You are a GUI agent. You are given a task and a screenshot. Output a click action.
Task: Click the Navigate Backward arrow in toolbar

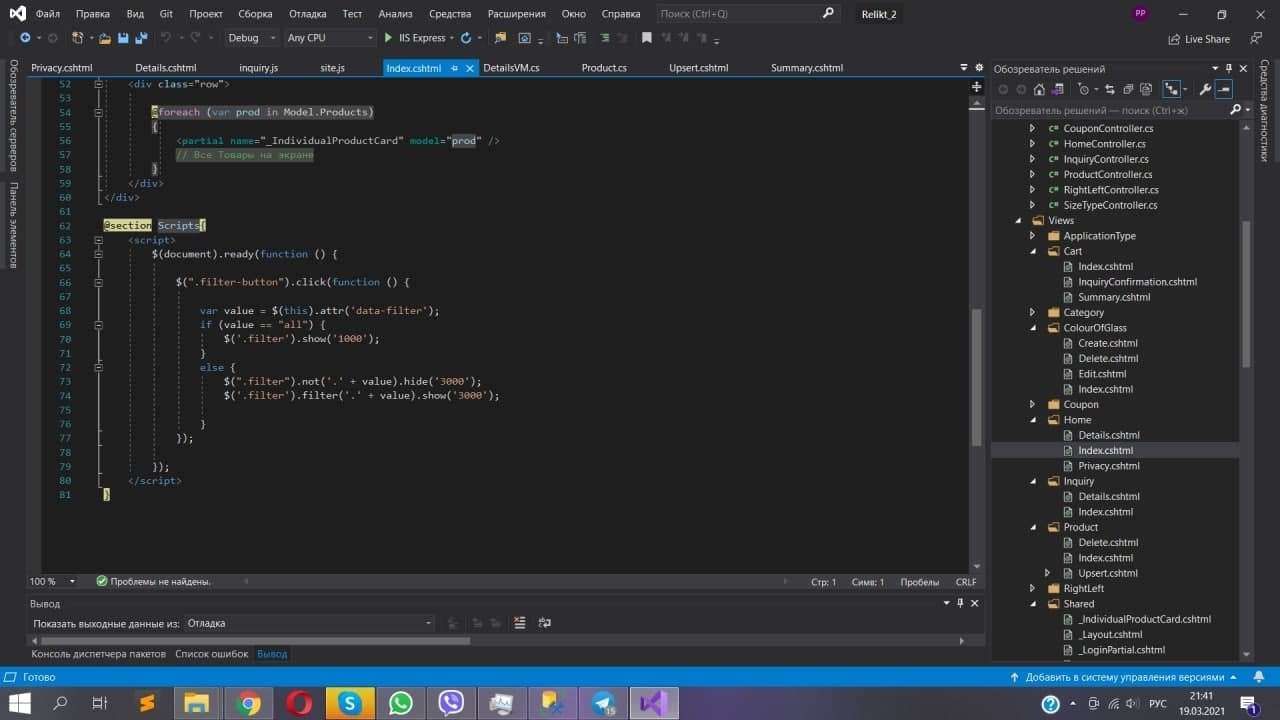[x=25, y=38]
